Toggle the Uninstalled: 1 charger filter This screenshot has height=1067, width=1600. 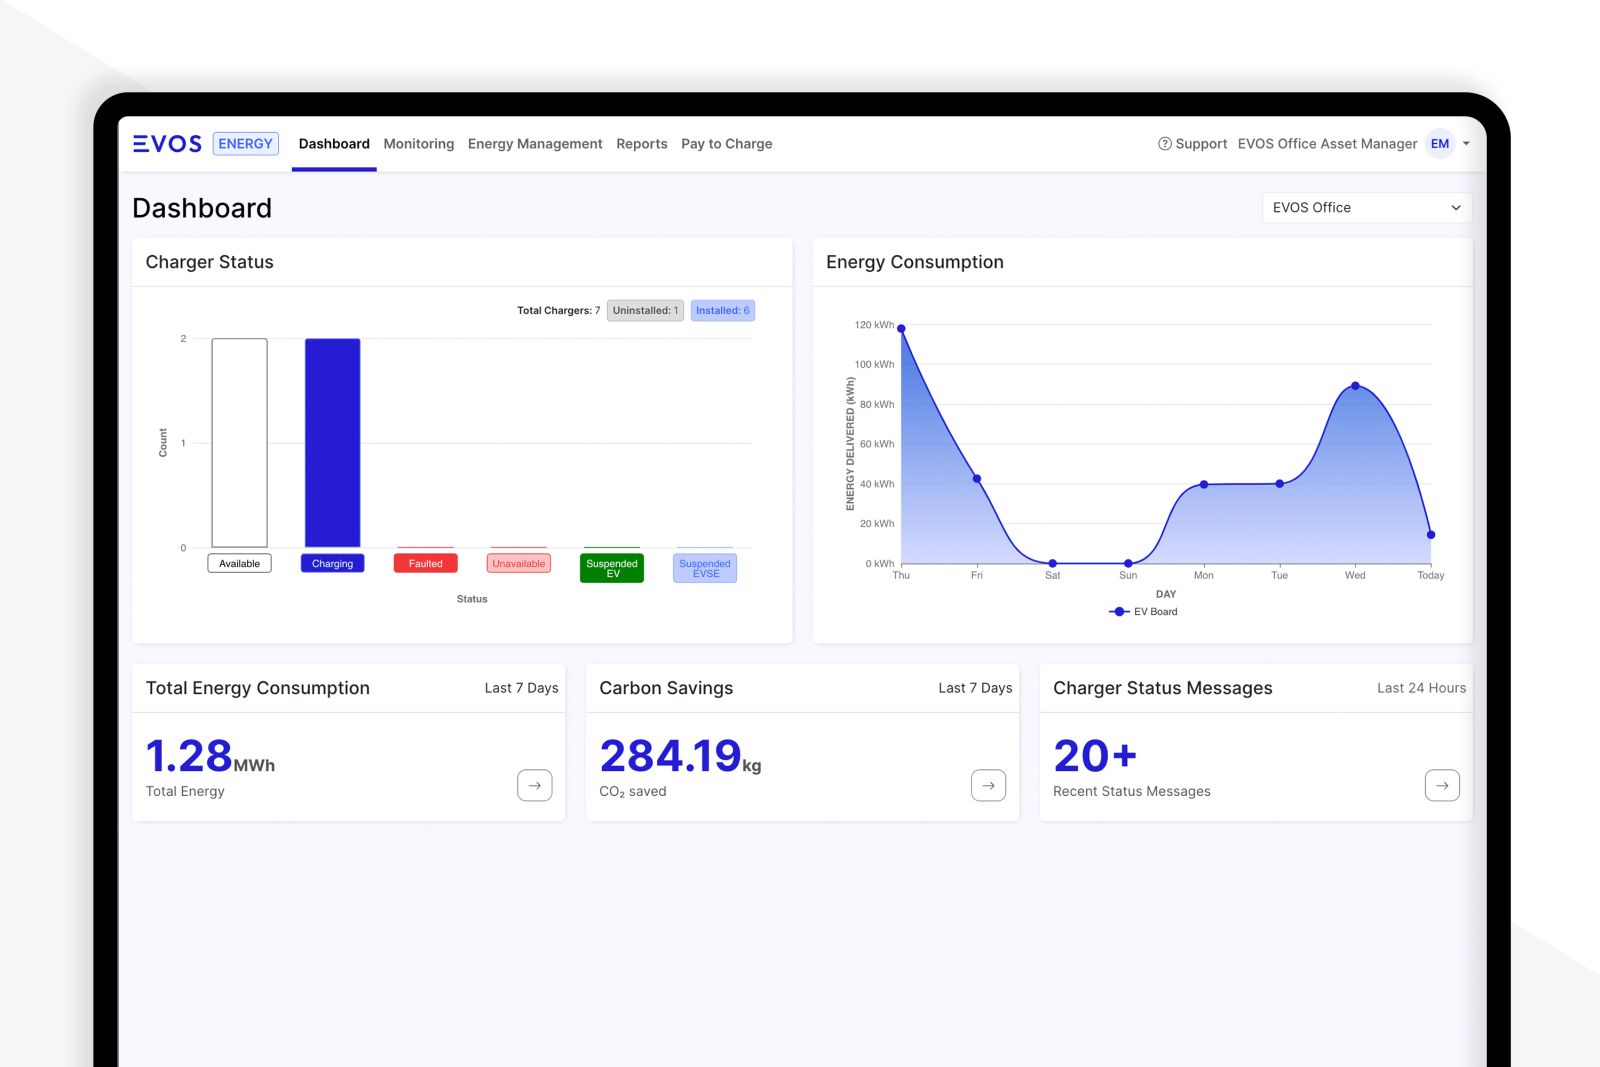tap(645, 310)
